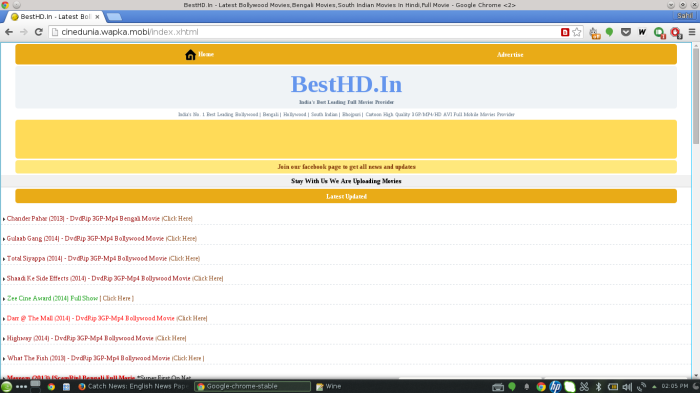Open the network connection tray icon
The width and height of the screenshot is (700, 393).
tap(642, 387)
